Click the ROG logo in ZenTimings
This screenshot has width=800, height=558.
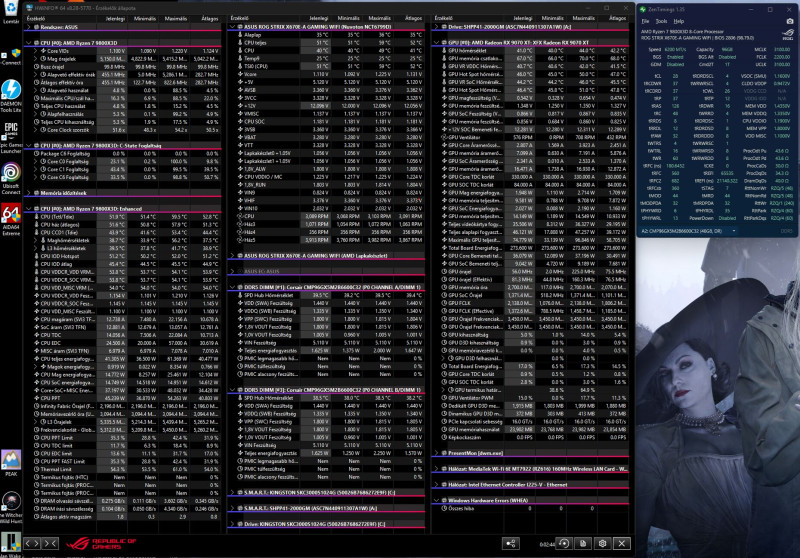(787, 35)
